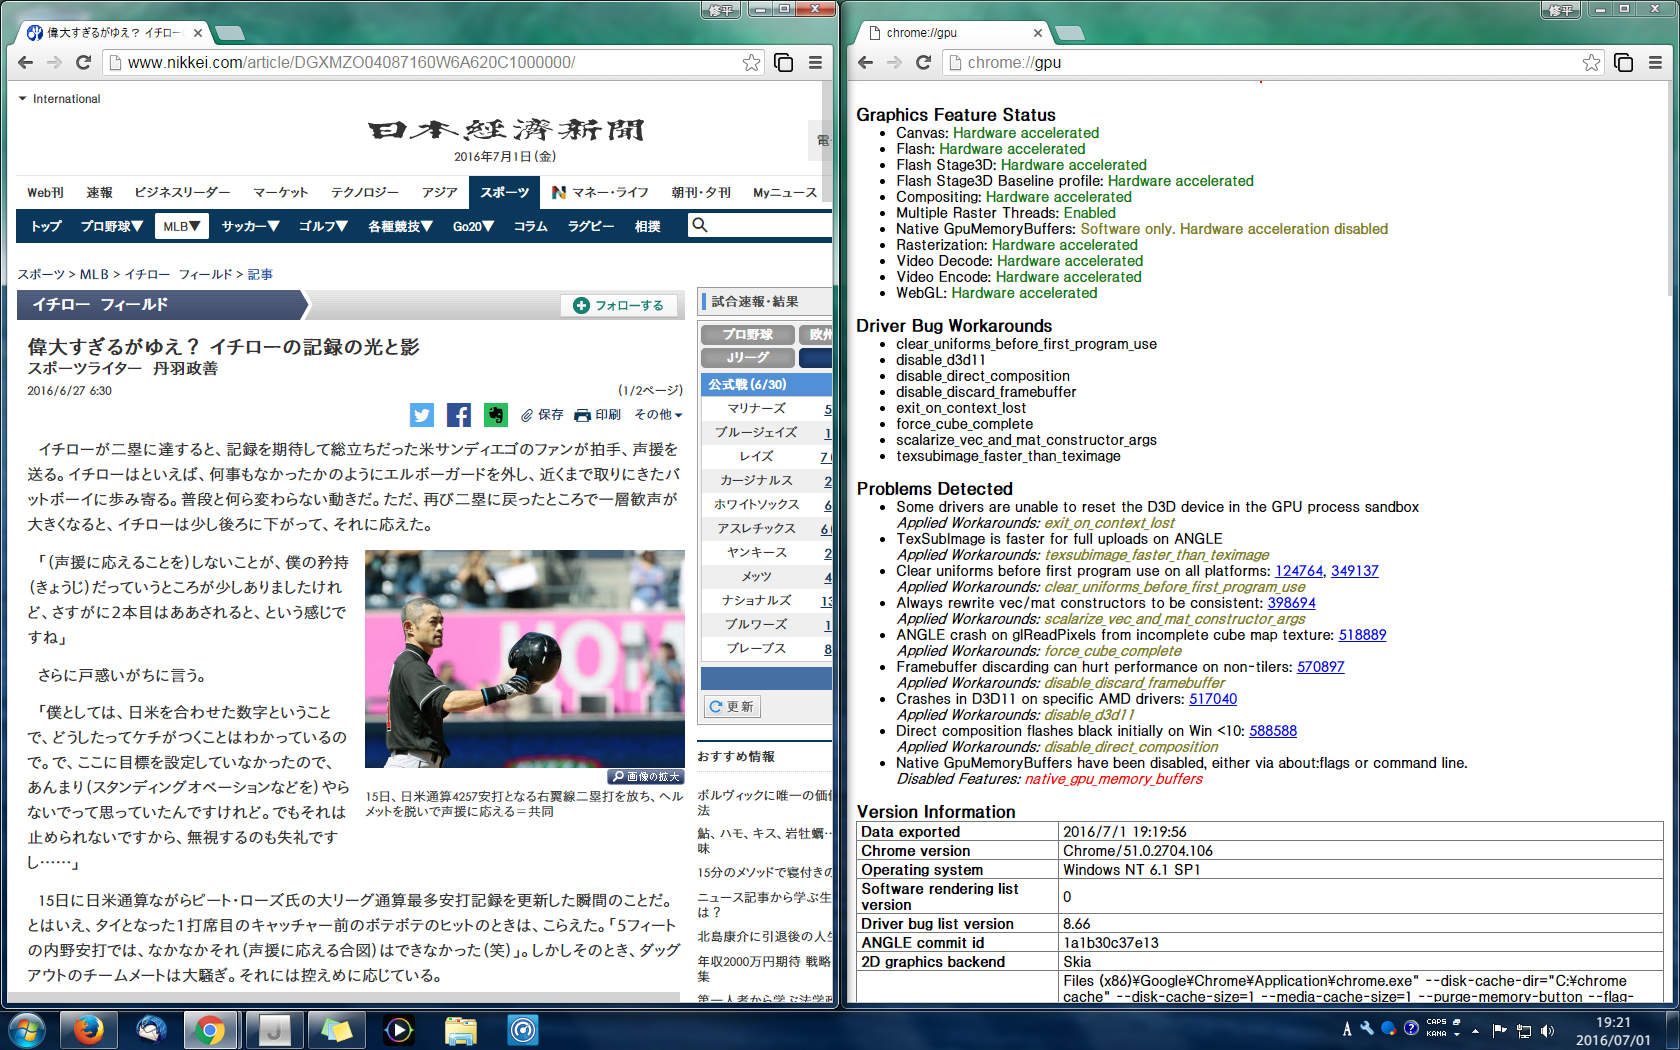Go back in chrome://gpu window
This screenshot has height=1050, width=1680.
point(866,63)
